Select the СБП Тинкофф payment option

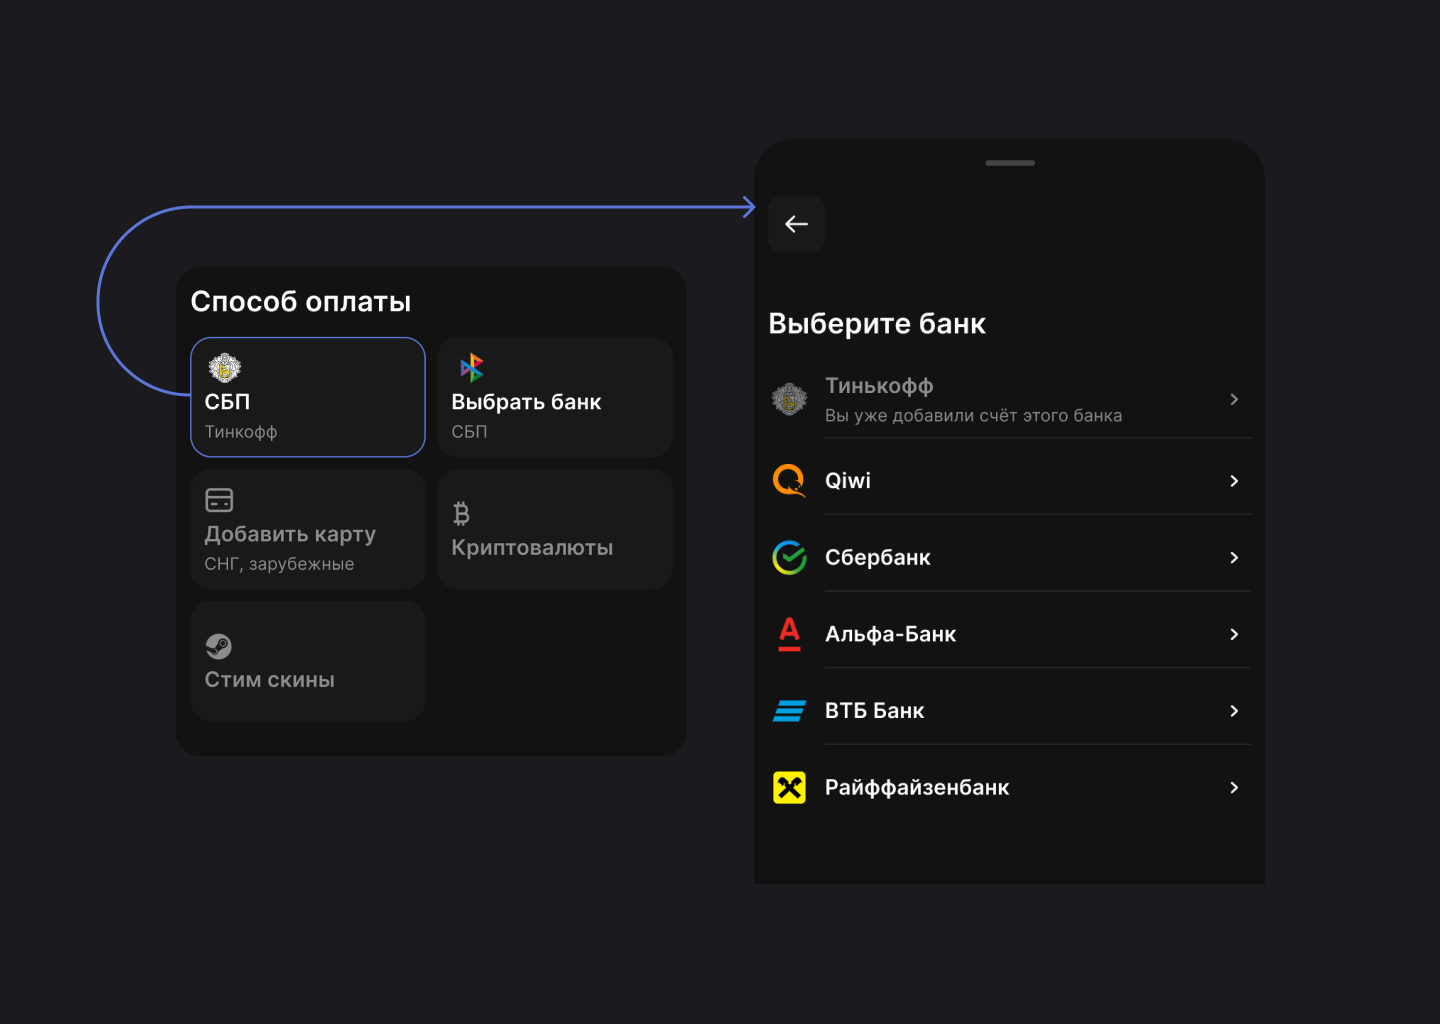pos(308,397)
